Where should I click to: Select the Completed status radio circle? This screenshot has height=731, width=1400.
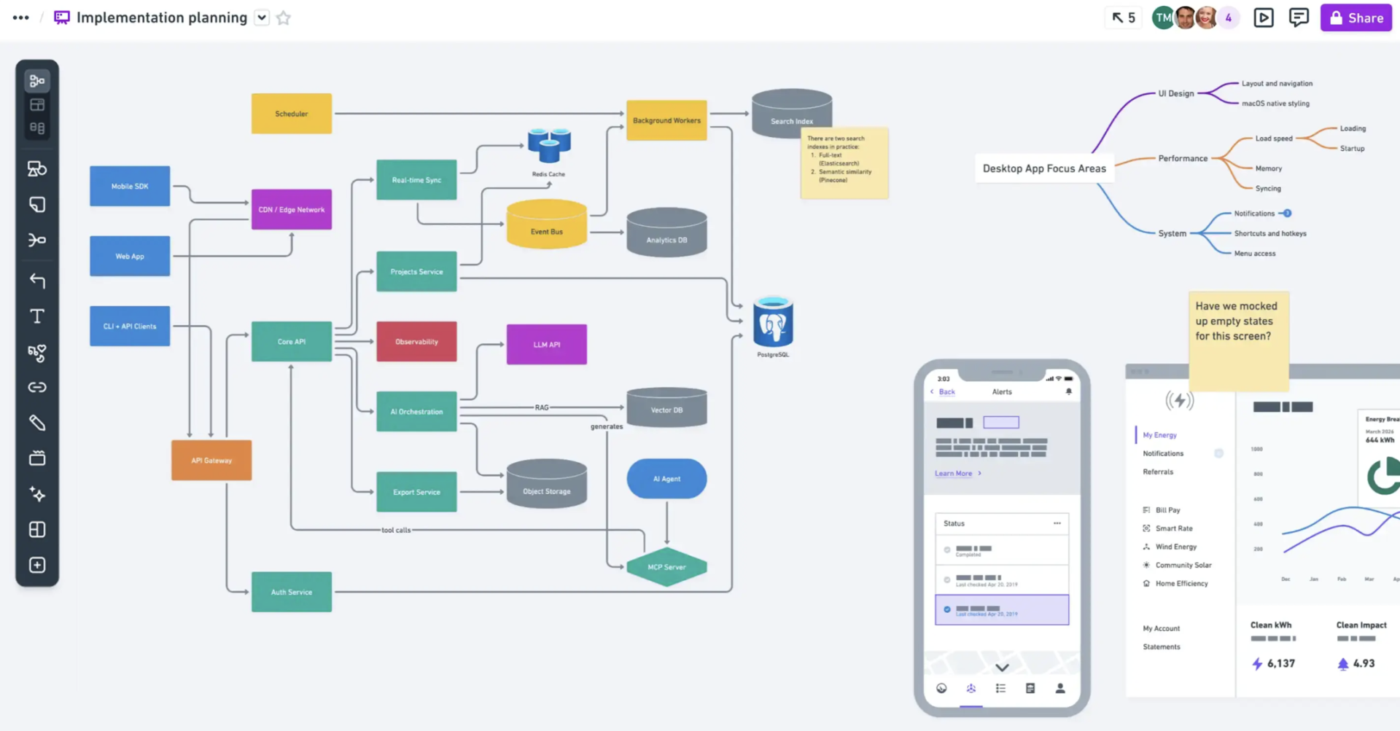click(947, 549)
